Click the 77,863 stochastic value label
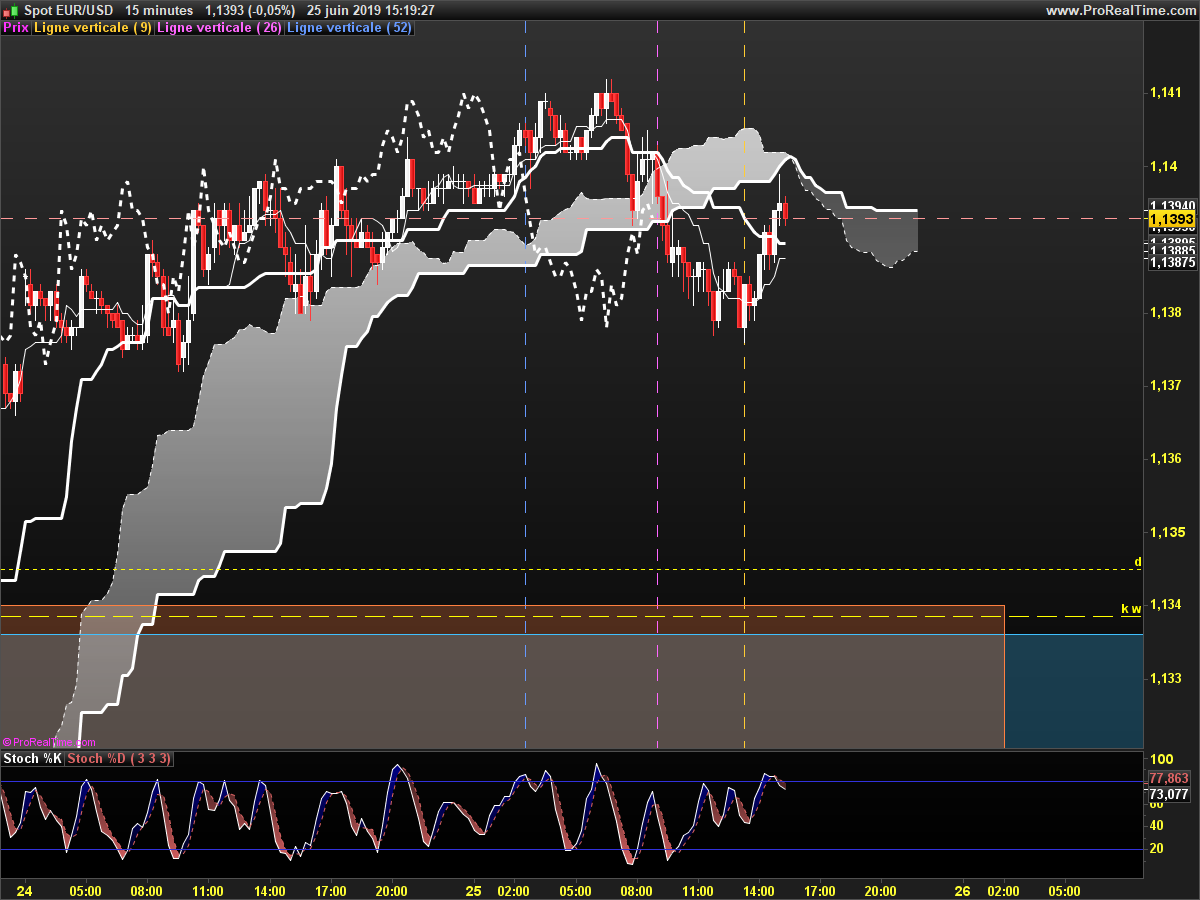The height and width of the screenshot is (900, 1200). [x=1169, y=778]
